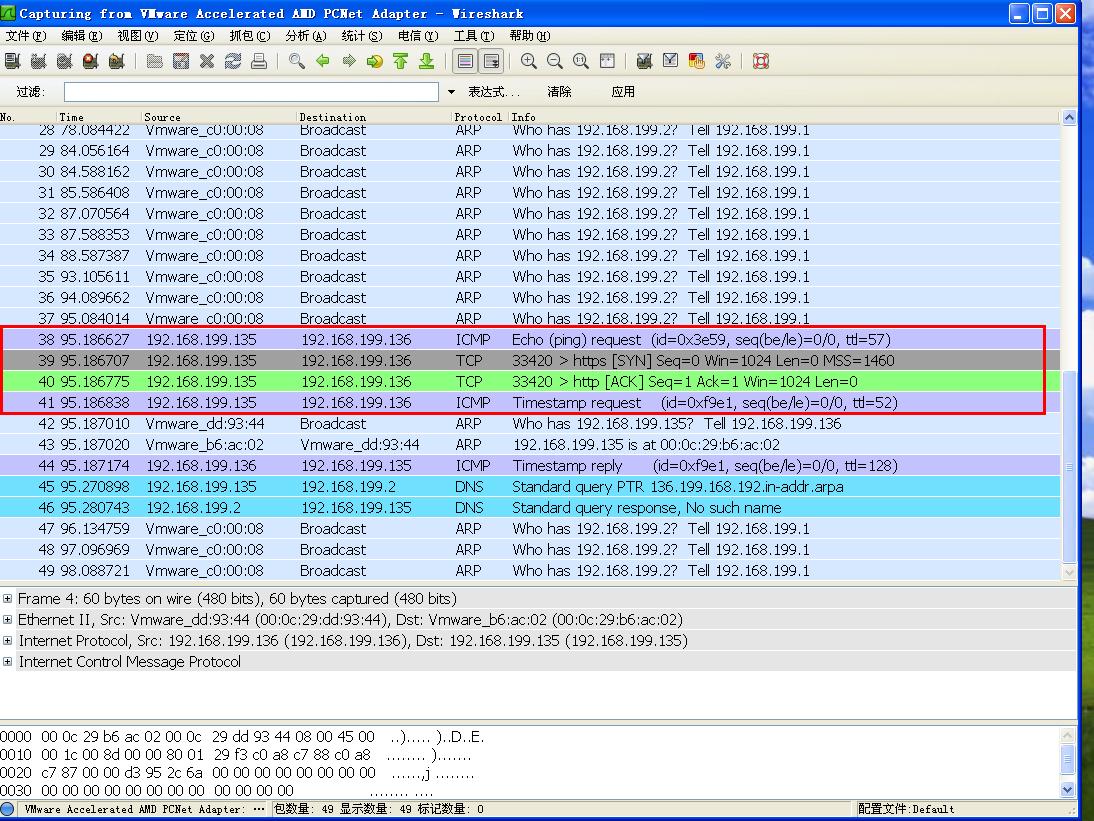The width and height of the screenshot is (1094, 821).
Task: Expand Internet Control Message Protocol row
Action: click(x=8, y=661)
